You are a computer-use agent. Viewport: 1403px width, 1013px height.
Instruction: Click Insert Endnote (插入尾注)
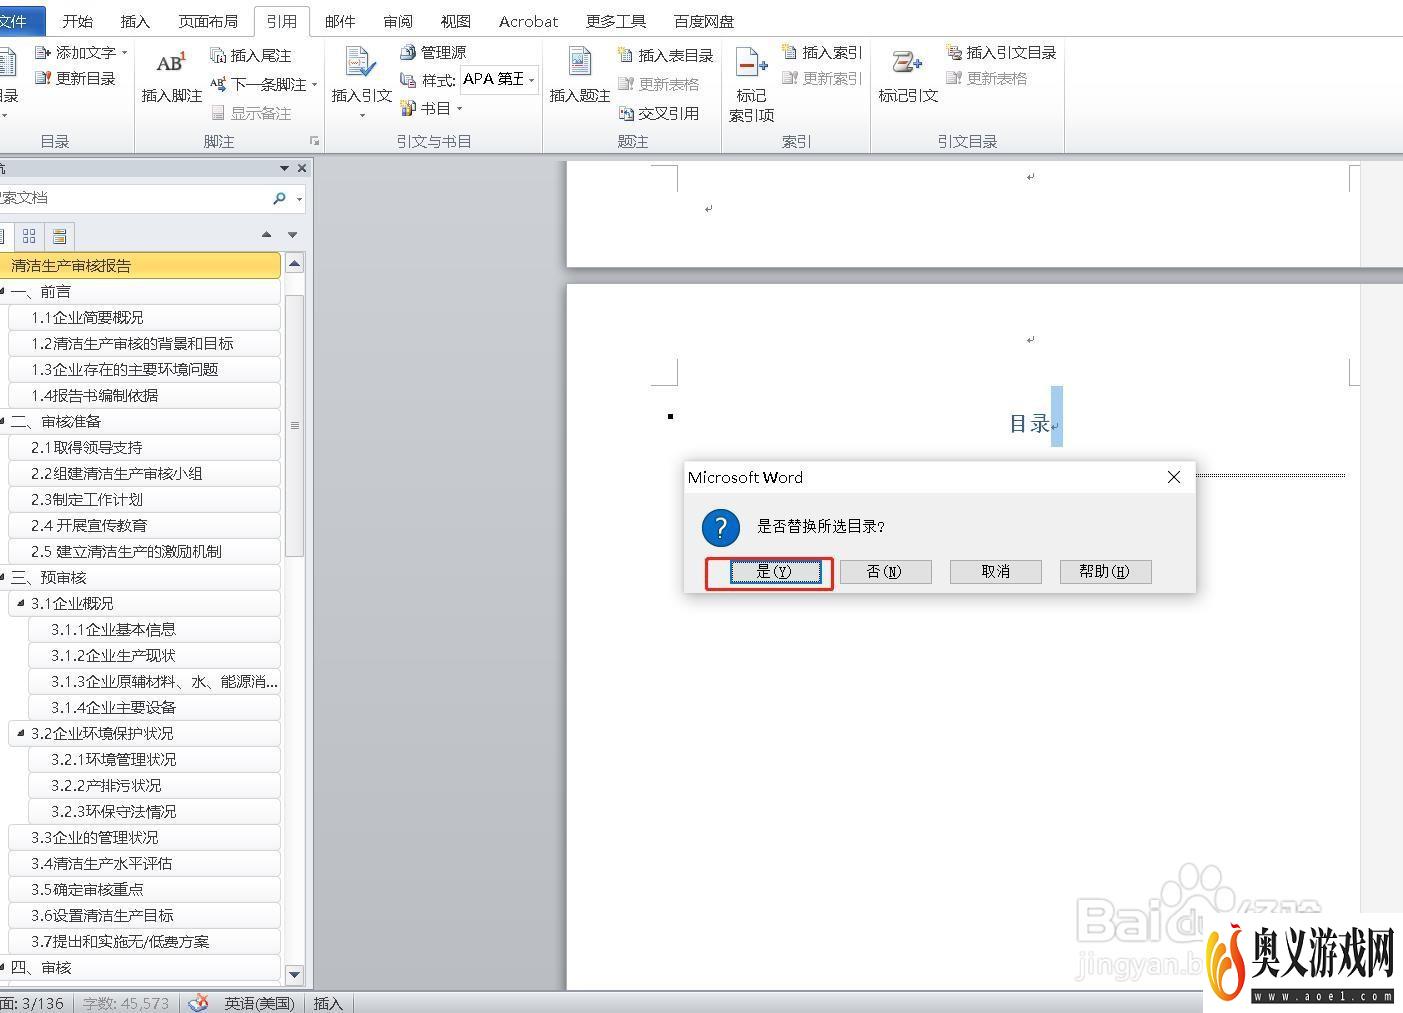click(251, 55)
